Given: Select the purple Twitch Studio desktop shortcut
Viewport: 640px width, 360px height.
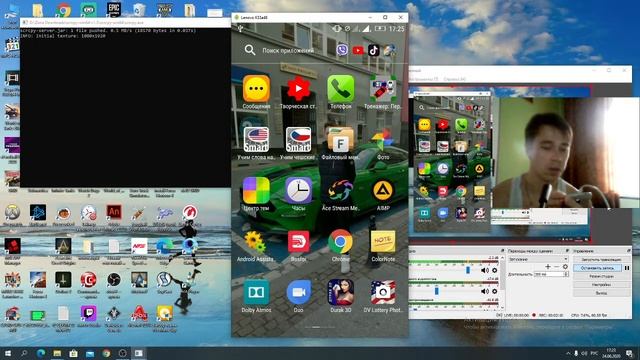Looking at the screenshot, I should [x=88, y=313].
